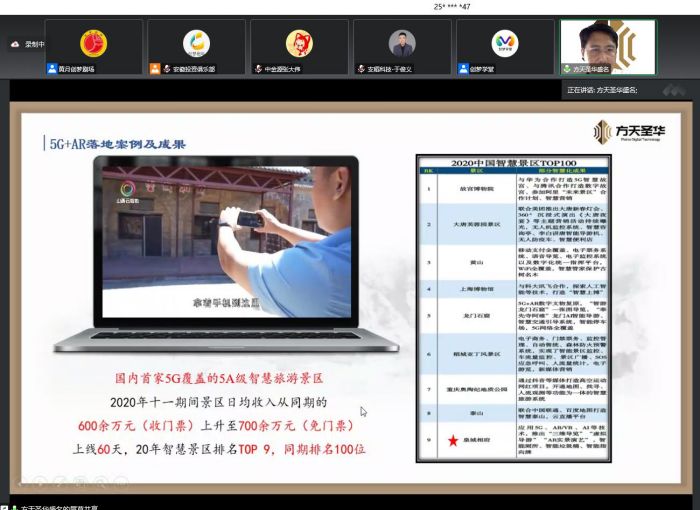Click the video playing in the laptop screen
The height and width of the screenshot is (510, 700).
coord(226,241)
